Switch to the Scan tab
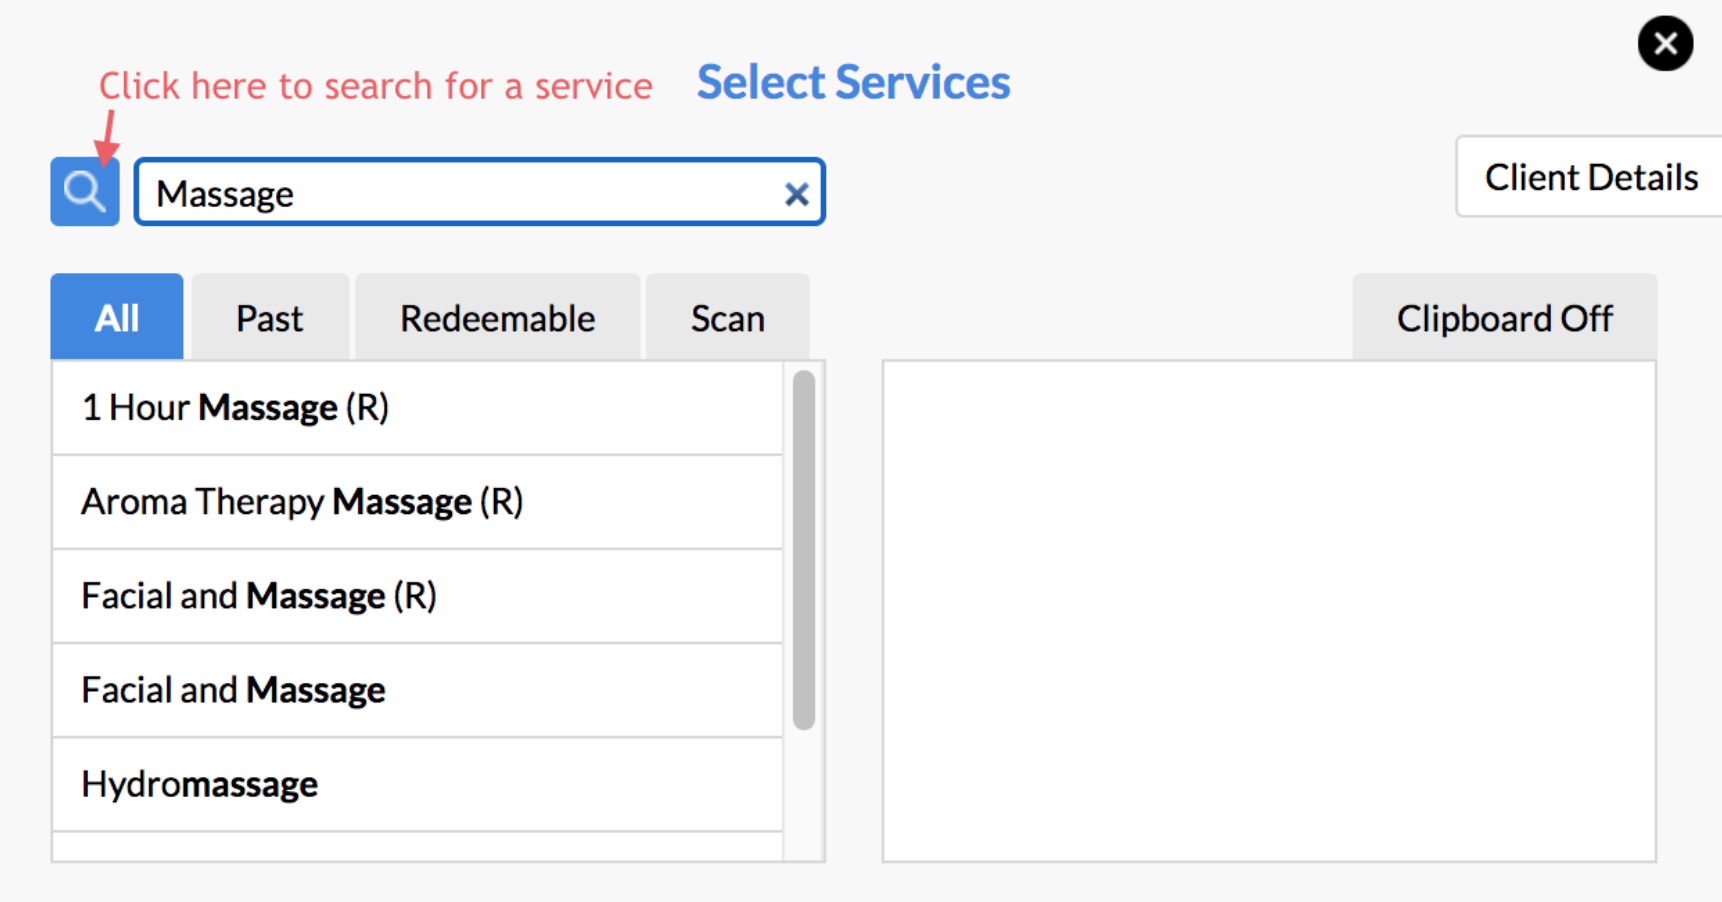 pyautogui.click(x=727, y=317)
